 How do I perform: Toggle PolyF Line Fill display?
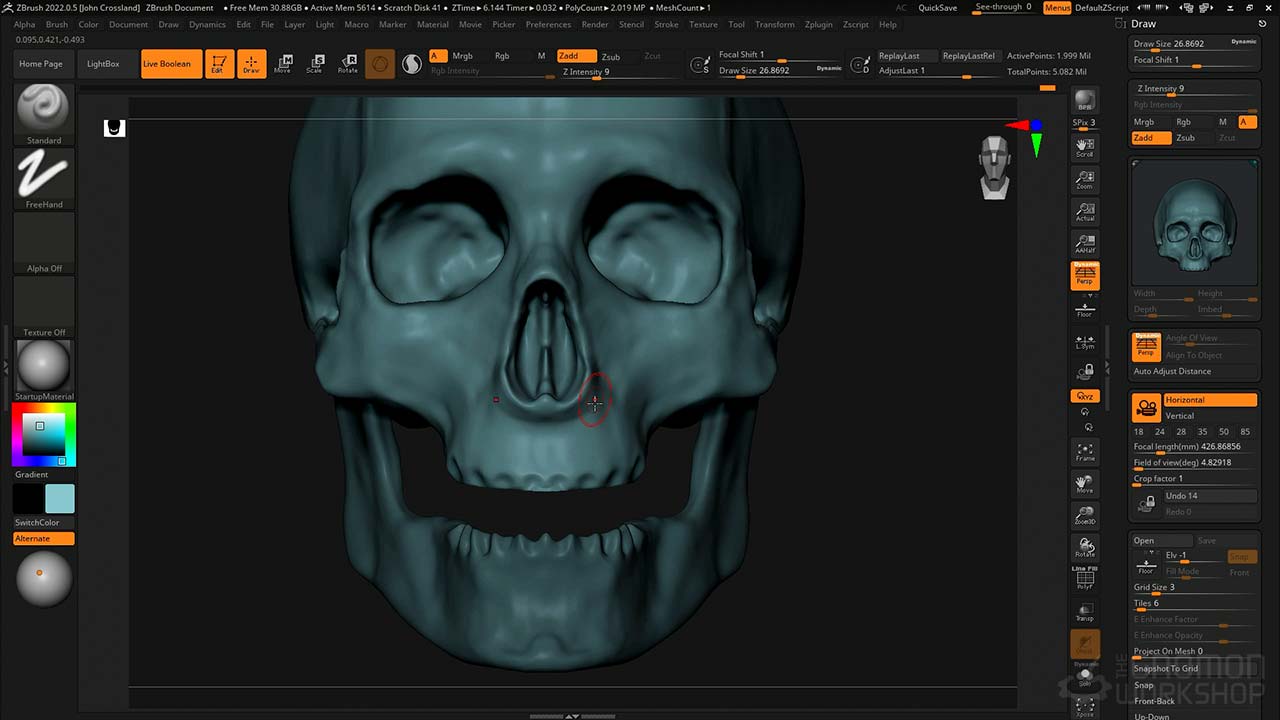click(1085, 579)
